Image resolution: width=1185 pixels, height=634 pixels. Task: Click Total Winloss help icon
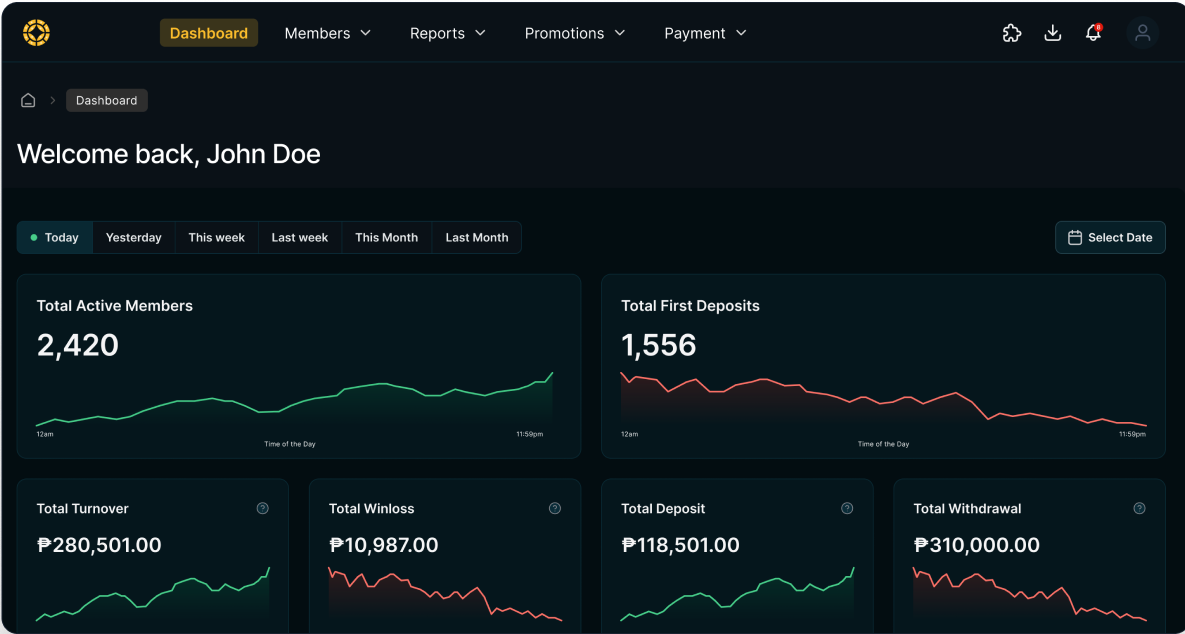[555, 508]
